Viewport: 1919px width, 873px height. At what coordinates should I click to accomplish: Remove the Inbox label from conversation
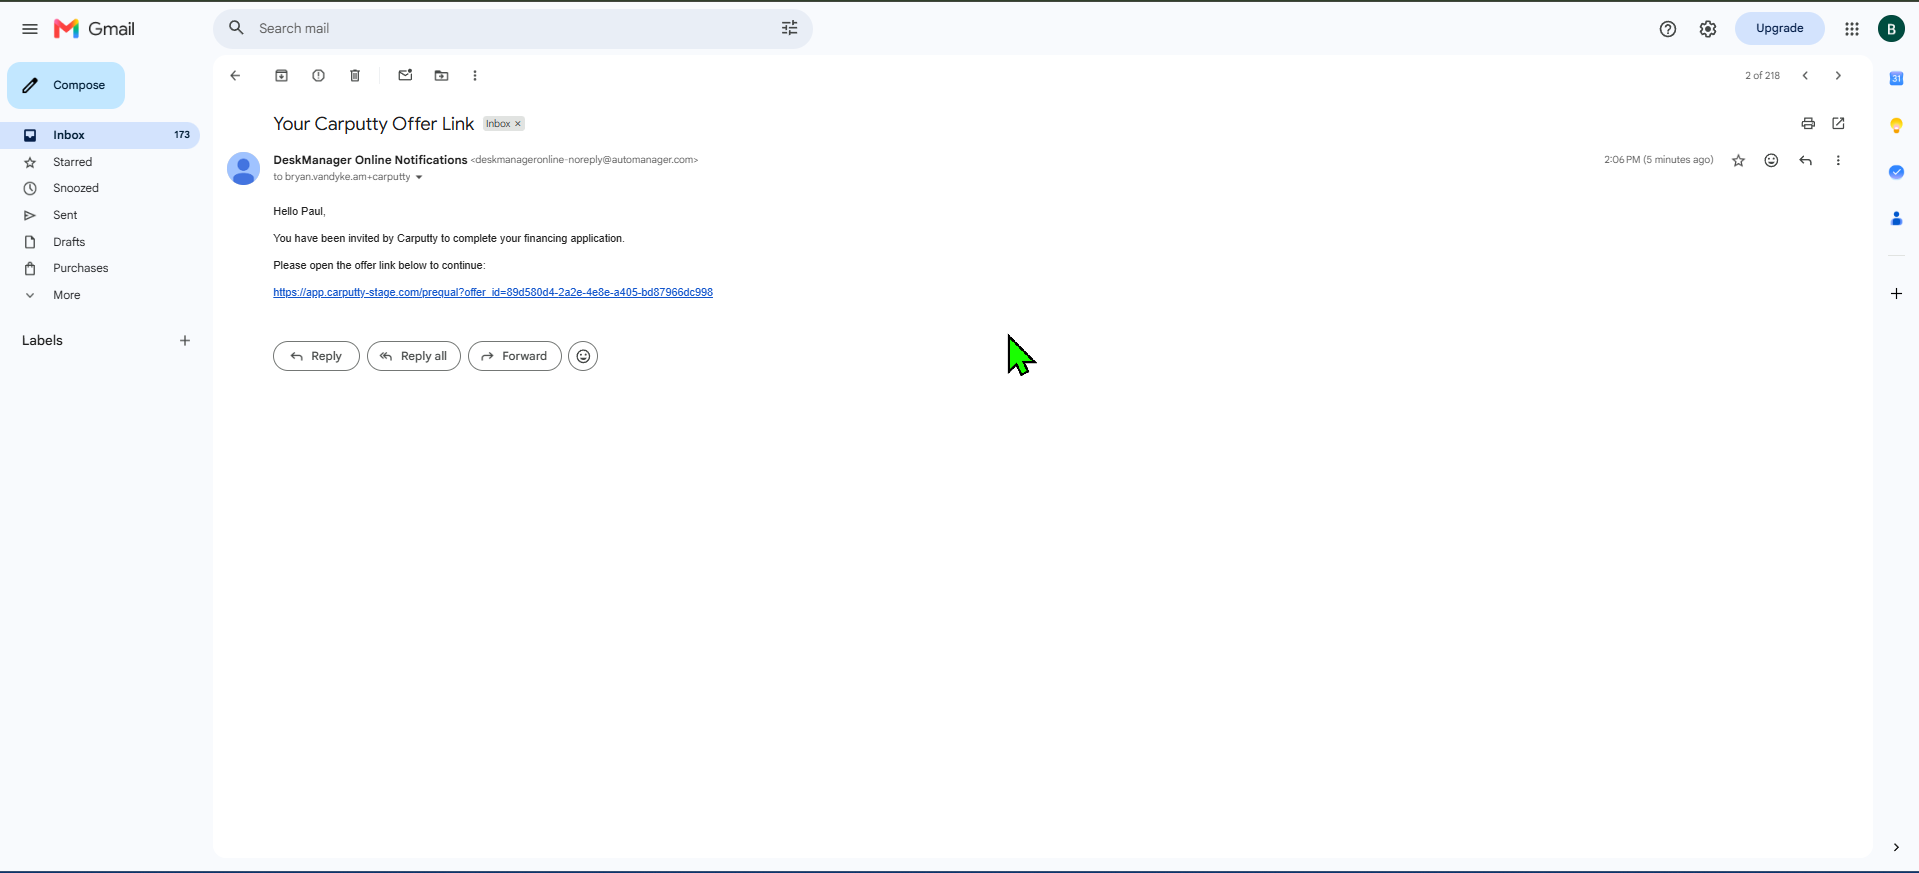[x=518, y=124]
